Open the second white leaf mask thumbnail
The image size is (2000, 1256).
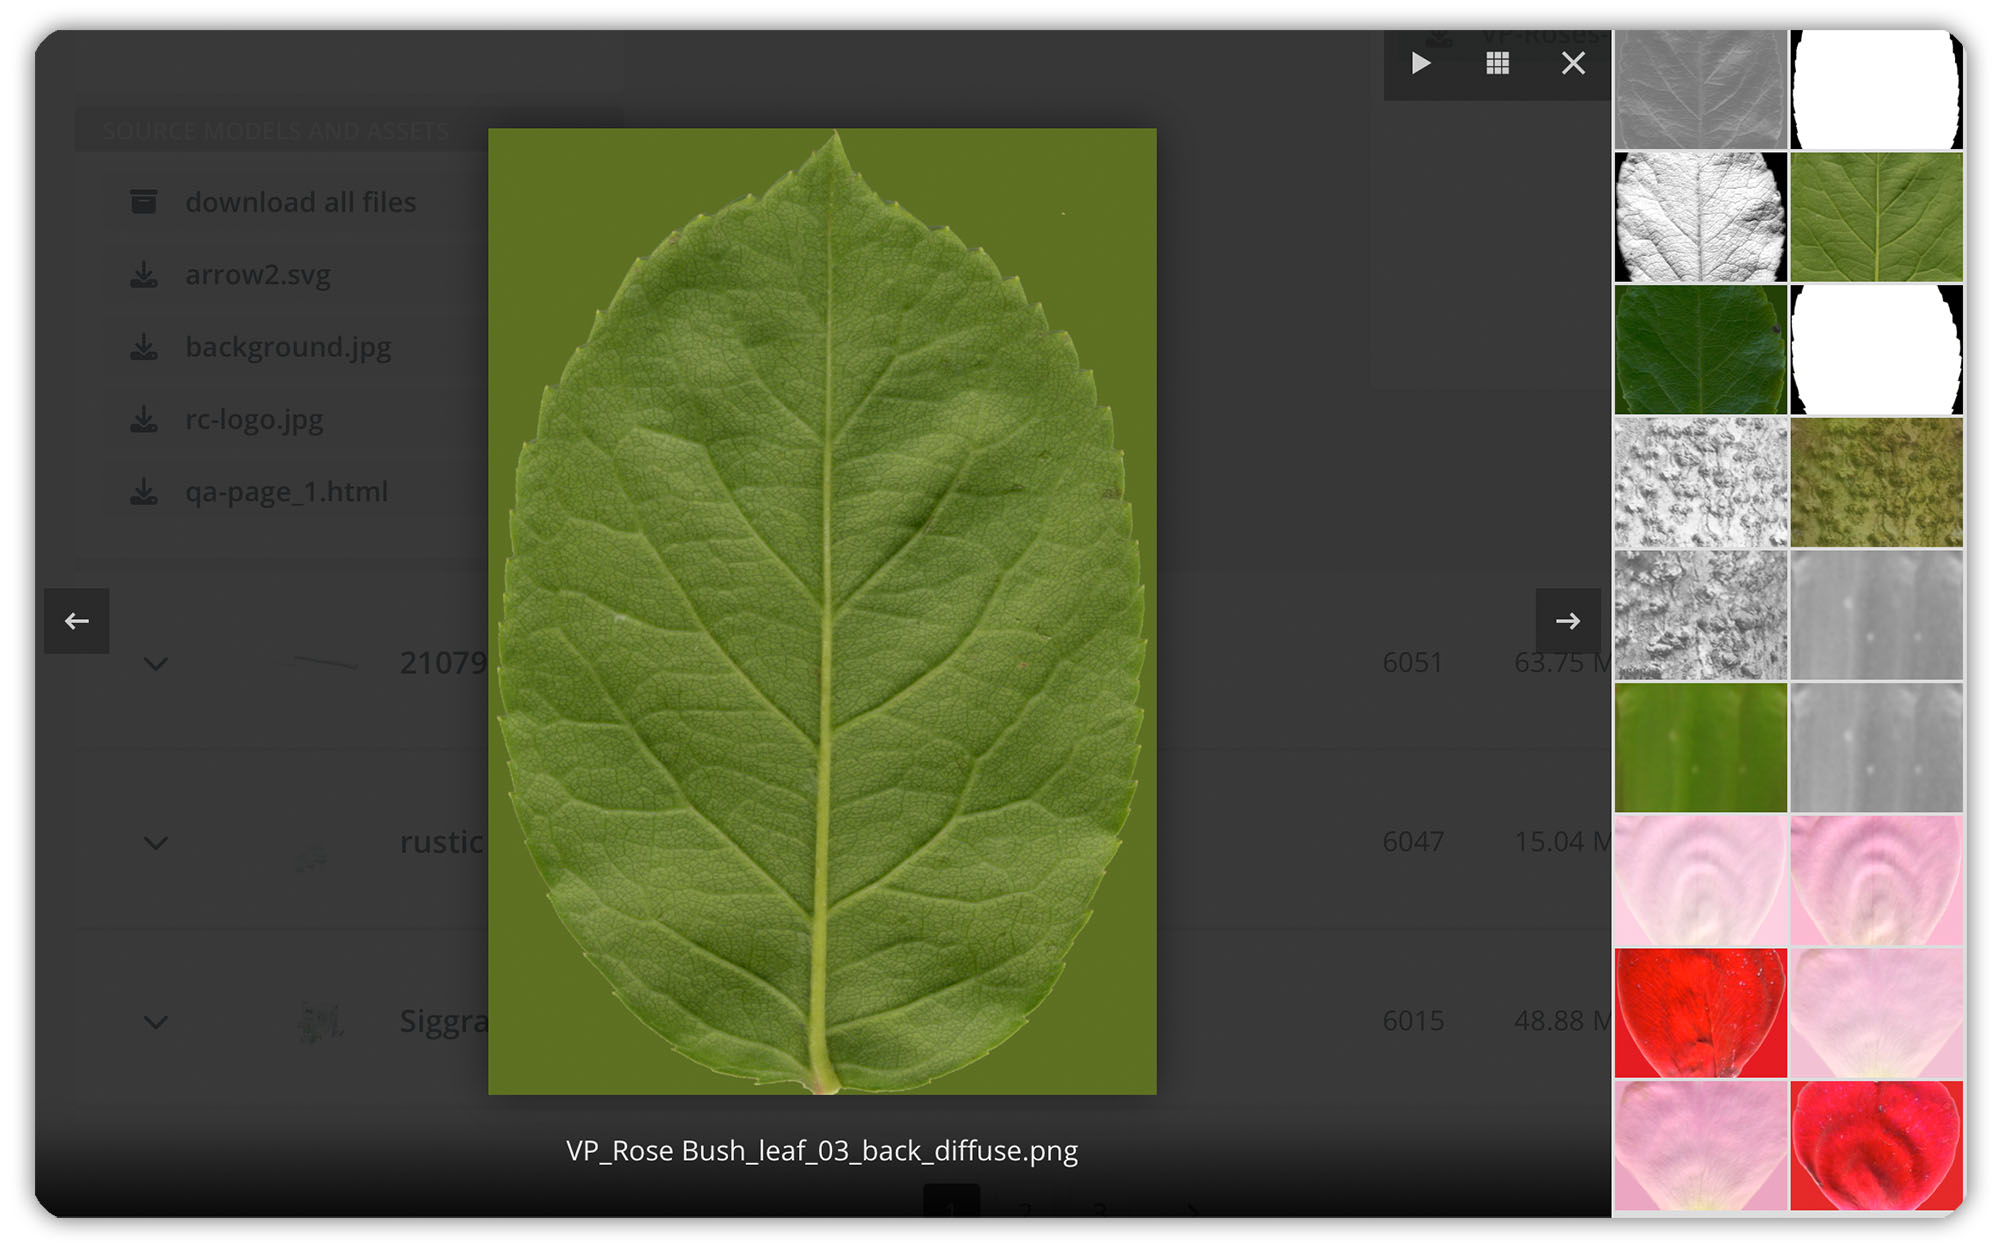click(x=1877, y=350)
